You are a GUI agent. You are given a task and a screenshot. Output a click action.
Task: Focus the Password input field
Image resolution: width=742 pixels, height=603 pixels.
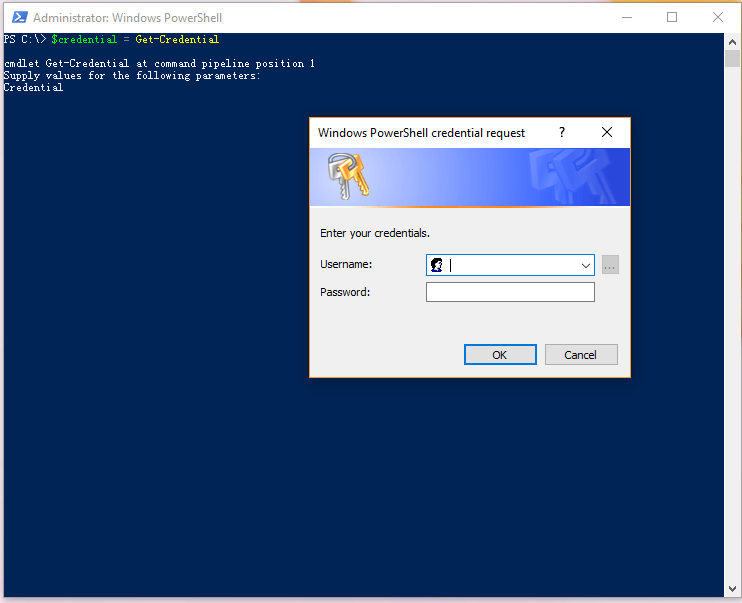point(510,292)
